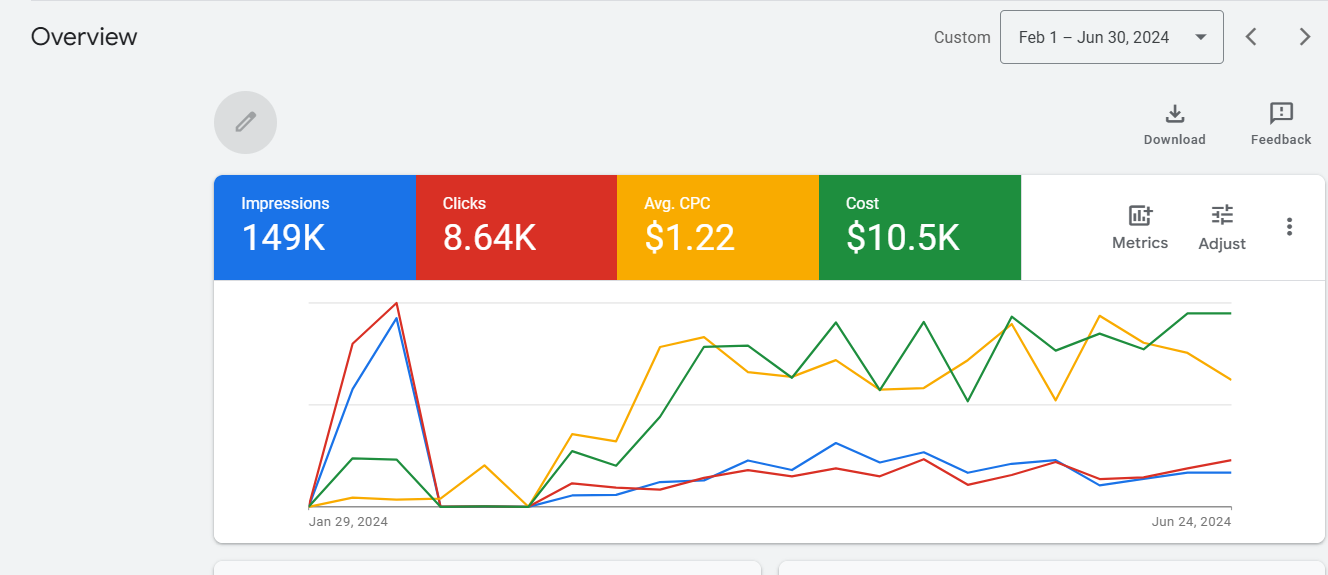Screen dimensions: 1328x575
Task: Click the Custom date label
Action: [x=961, y=37]
